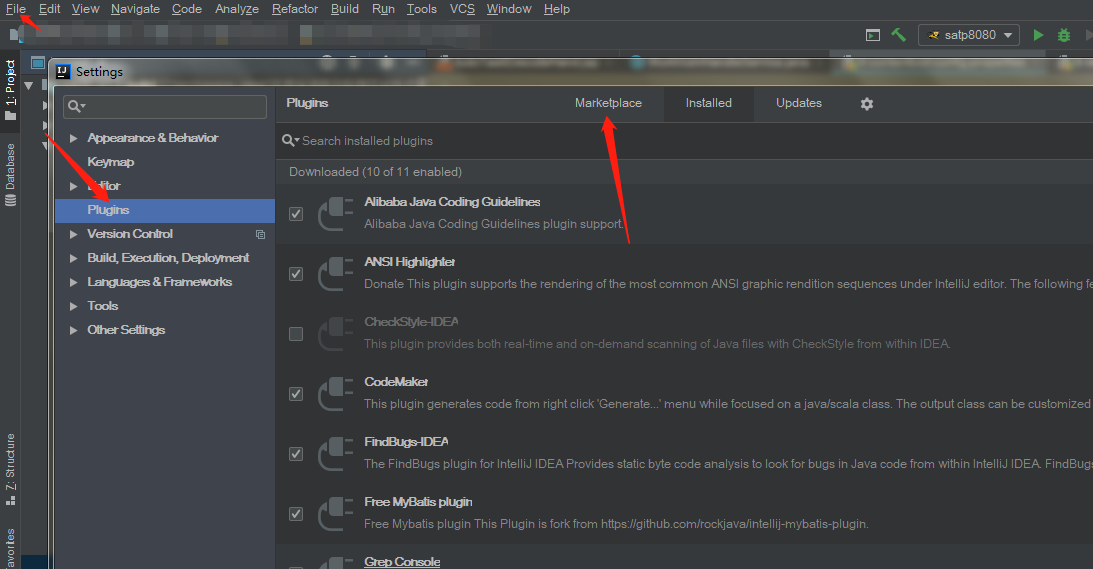Debug satp8080 with the bug icon

[1064, 35]
